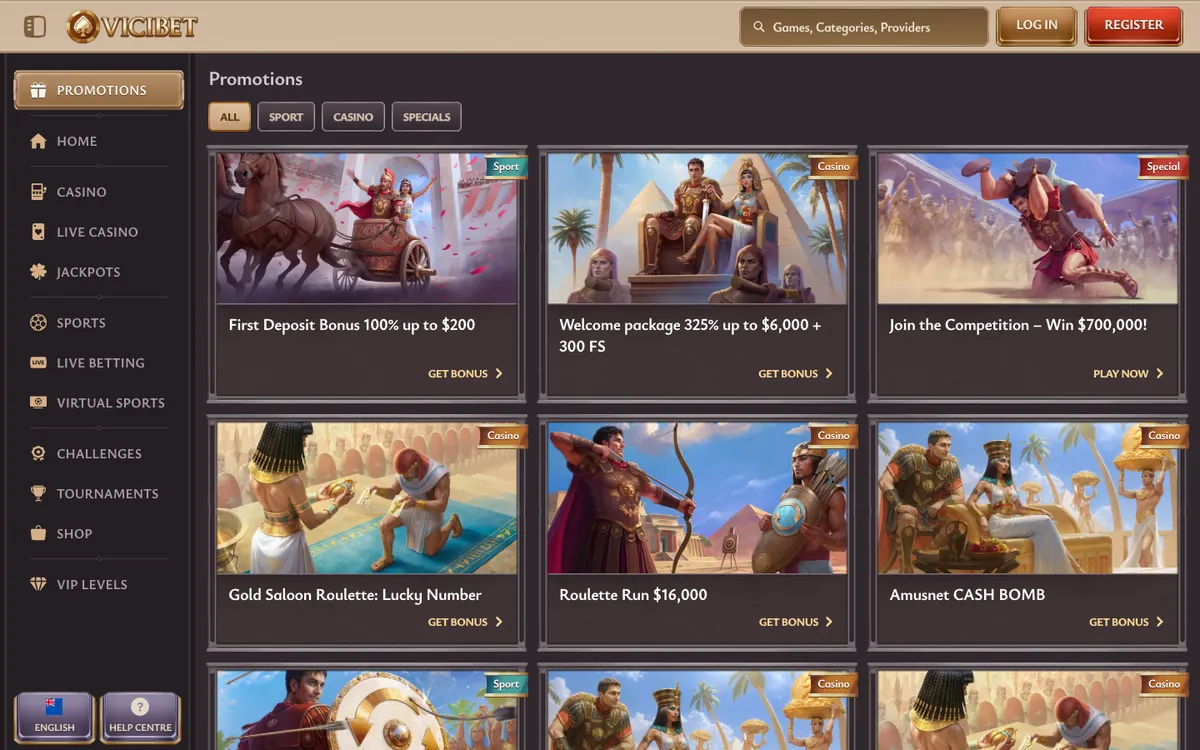Open the Promotions sidebar item
Screen dimensions: 1200x750
(99, 90)
